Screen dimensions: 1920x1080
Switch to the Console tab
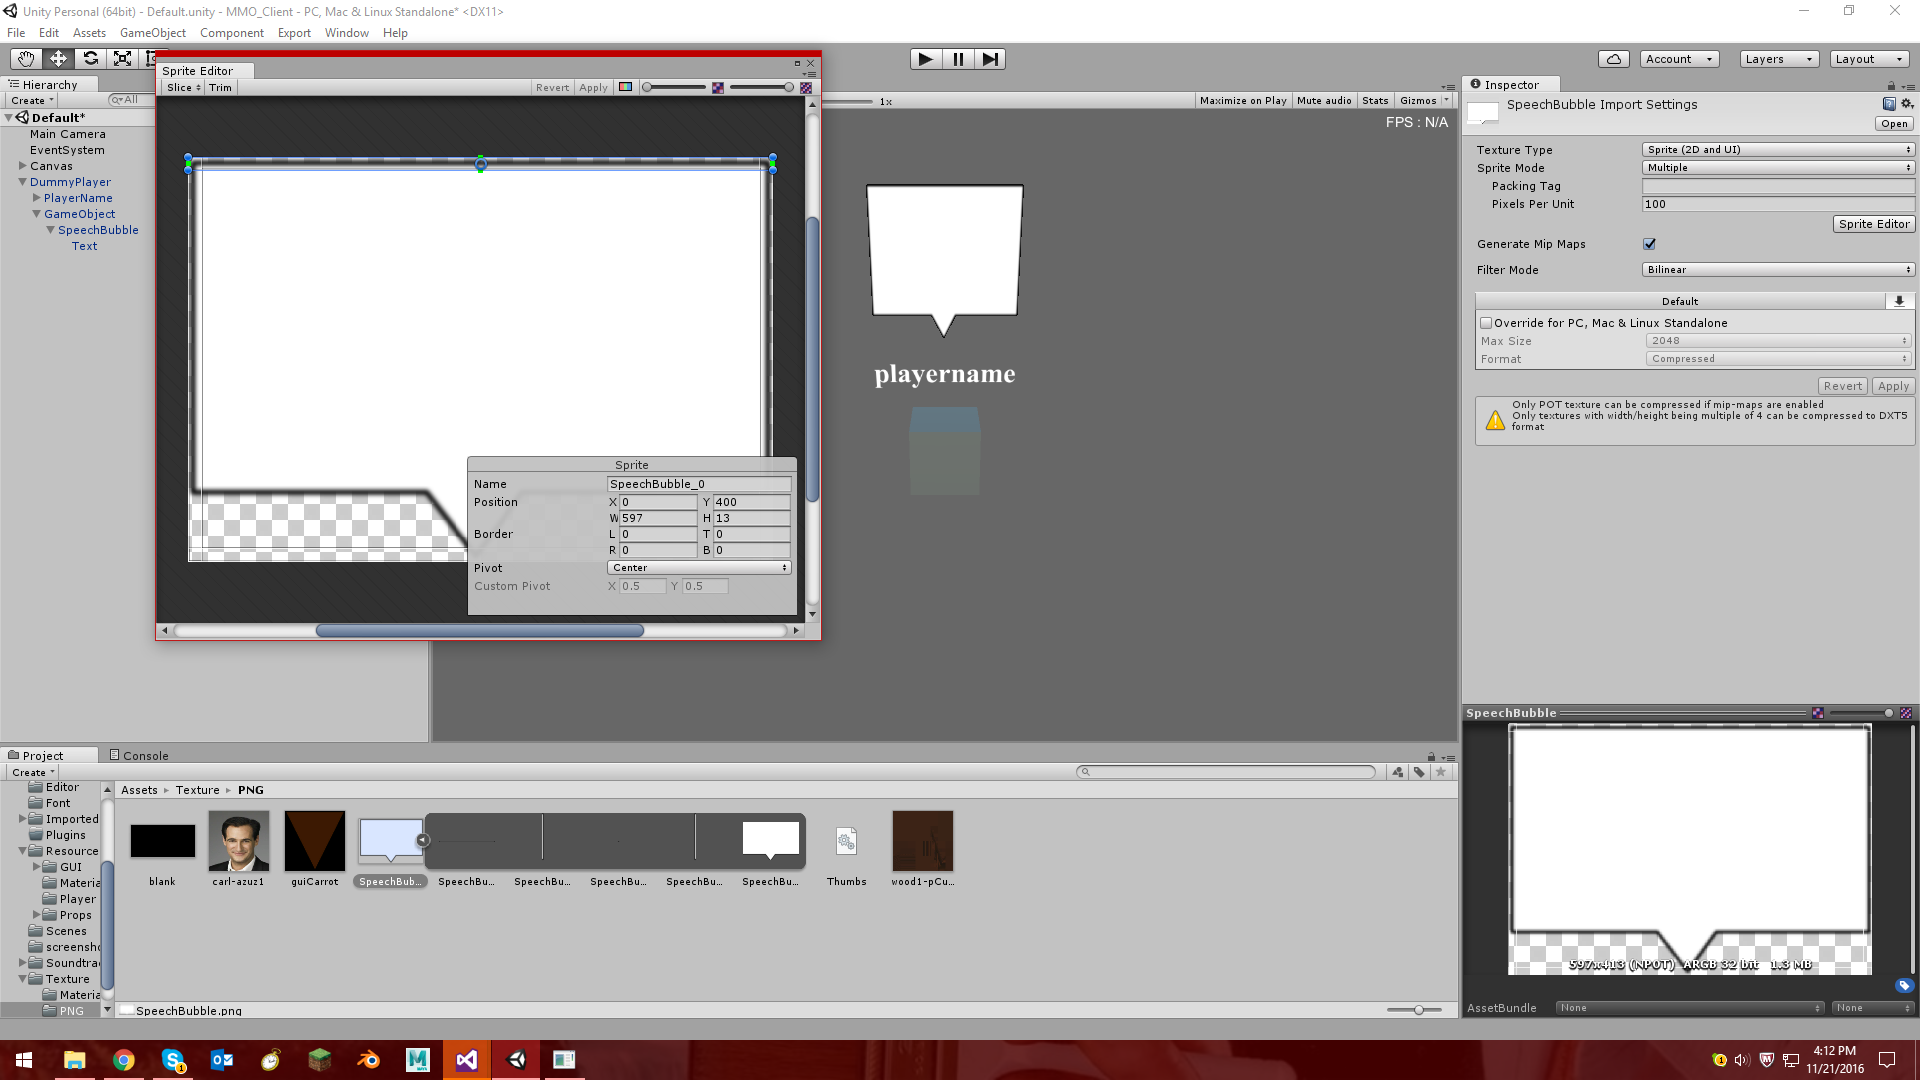pyautogui.click(x=140, y=756)
